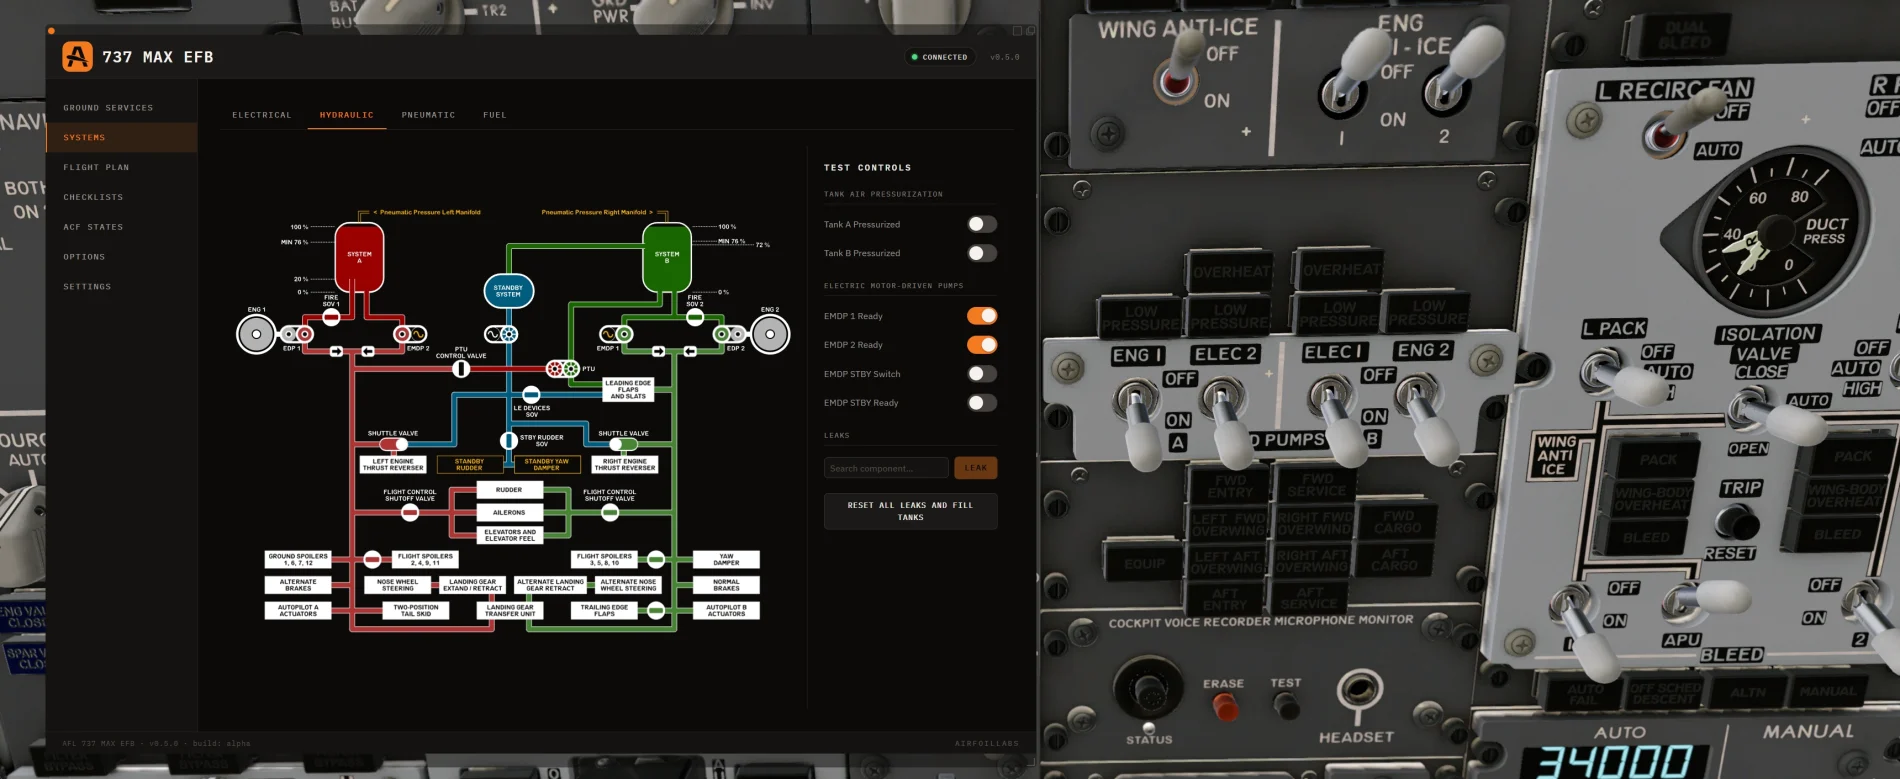Click the green right Shuttle Valve
Image resolution: width=1900 pixels, height=779 pixels.
[x=623, y=444]
